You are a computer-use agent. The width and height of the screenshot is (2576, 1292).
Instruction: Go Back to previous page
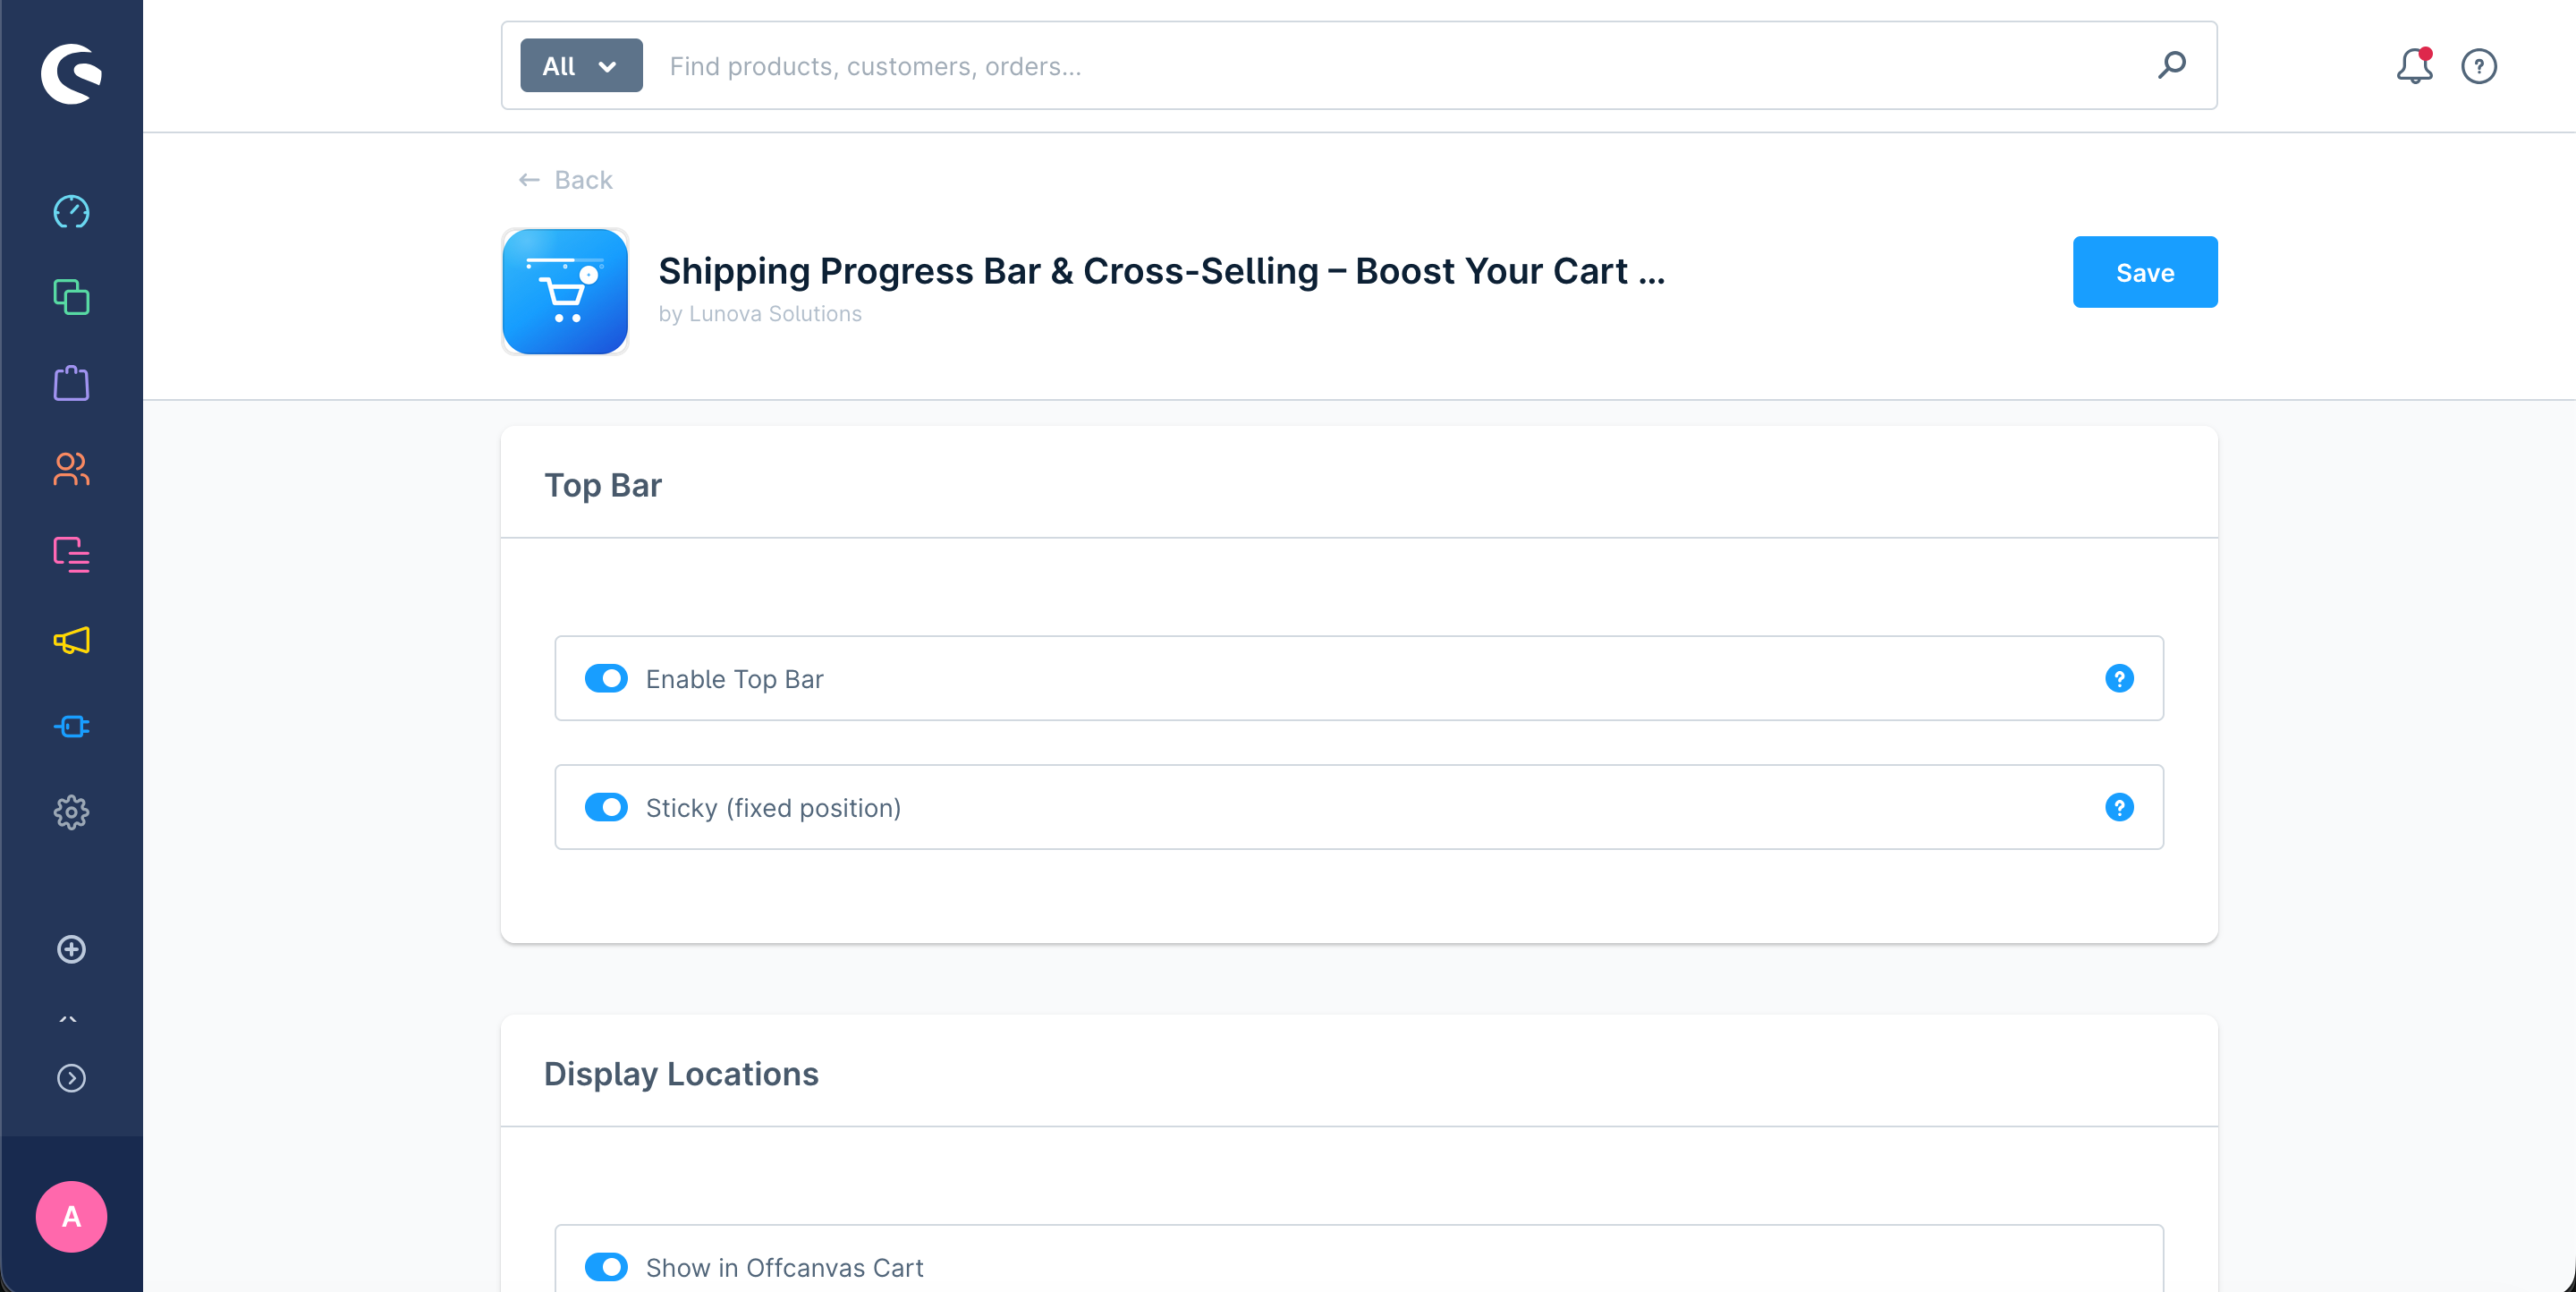pos(565,180)
